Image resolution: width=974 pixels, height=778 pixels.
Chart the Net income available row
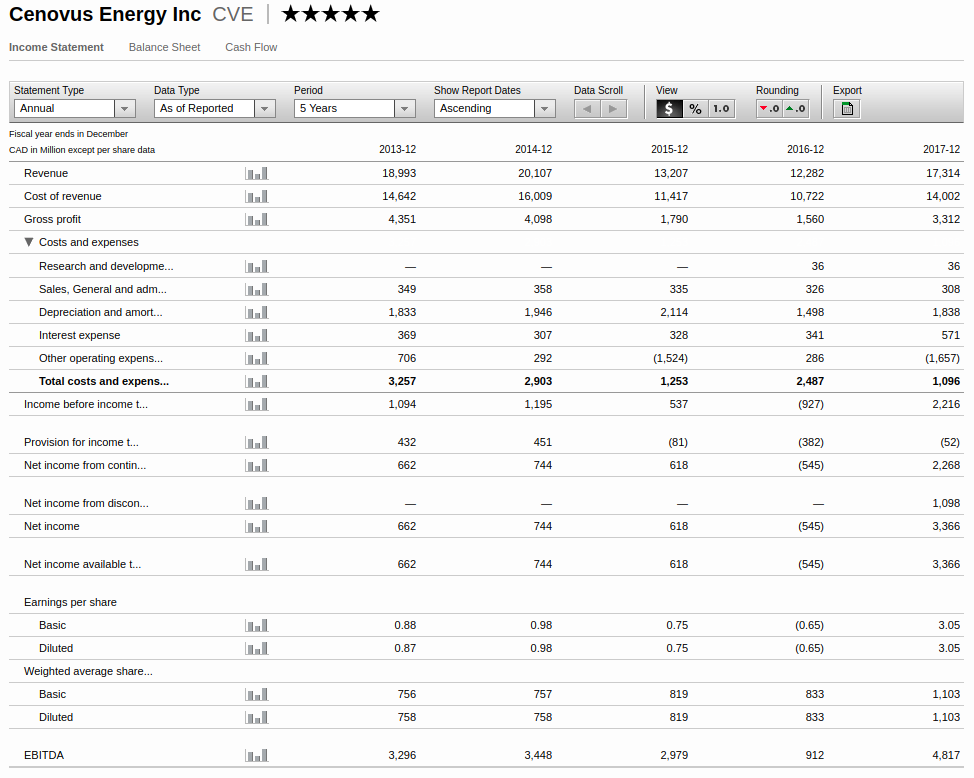coord(257,564)
